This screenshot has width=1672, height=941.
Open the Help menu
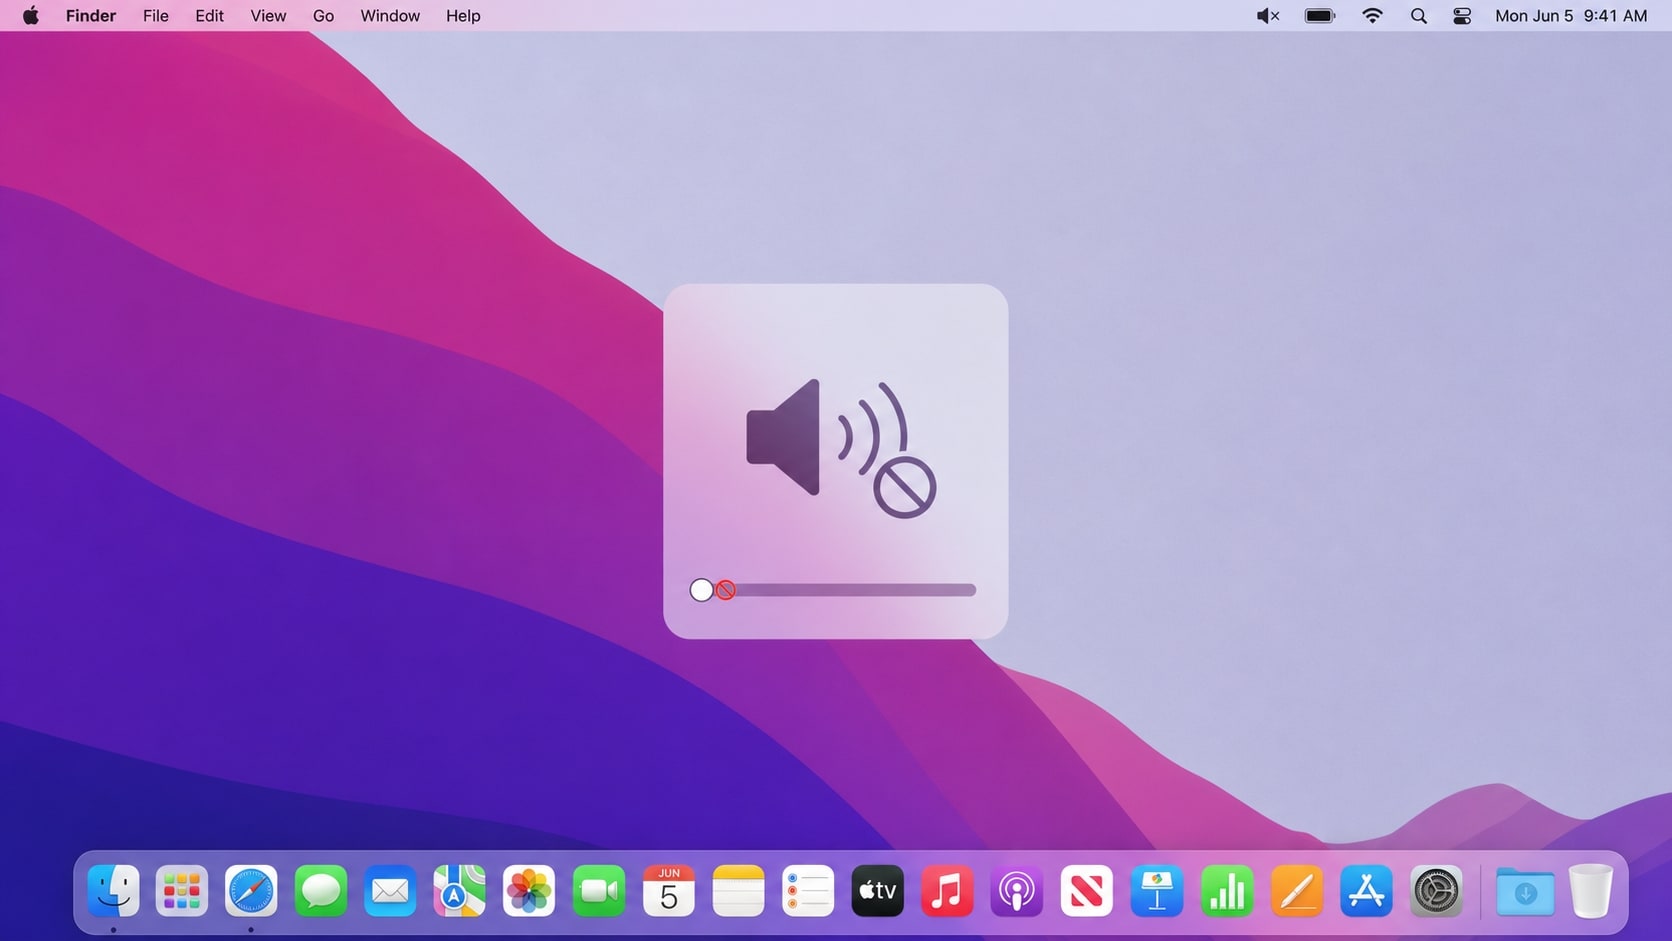[x=463, y=16]
